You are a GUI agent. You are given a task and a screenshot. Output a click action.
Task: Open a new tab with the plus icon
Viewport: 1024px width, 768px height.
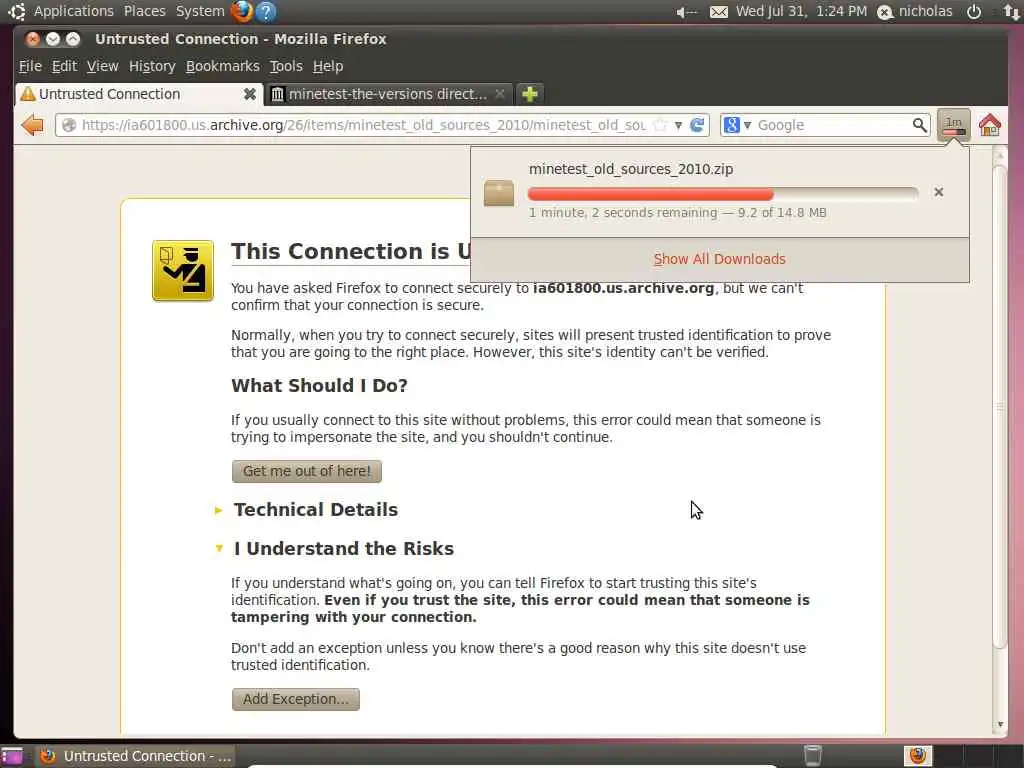coord(530,94)
